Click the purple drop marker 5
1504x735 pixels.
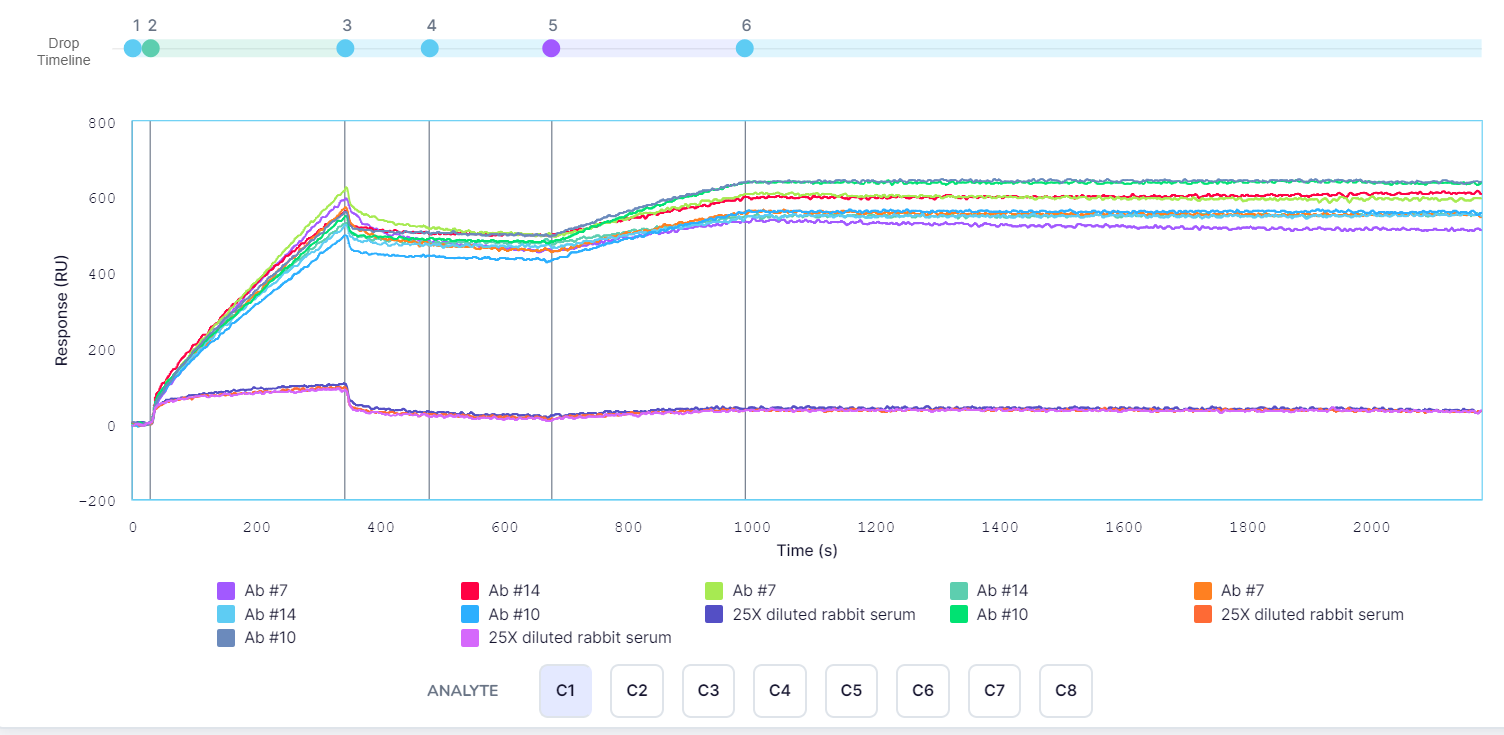click(x=551, y=48)
